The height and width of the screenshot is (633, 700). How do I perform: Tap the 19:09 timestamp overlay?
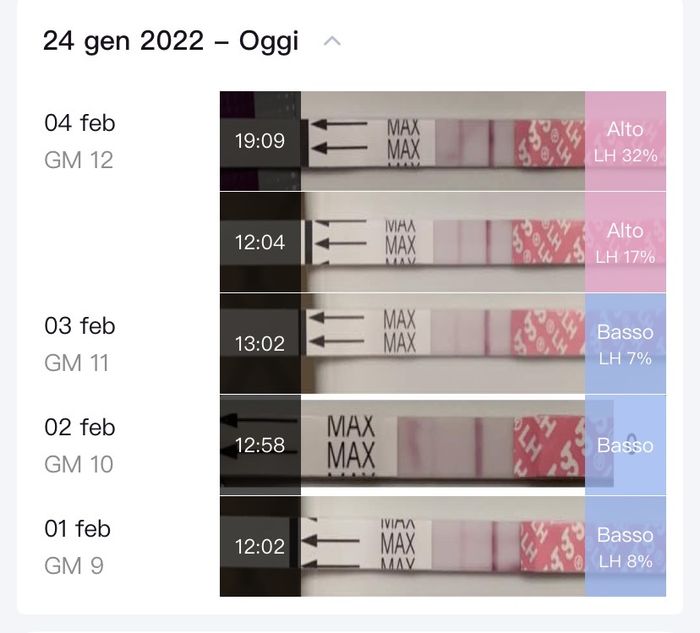click(260, 141)
